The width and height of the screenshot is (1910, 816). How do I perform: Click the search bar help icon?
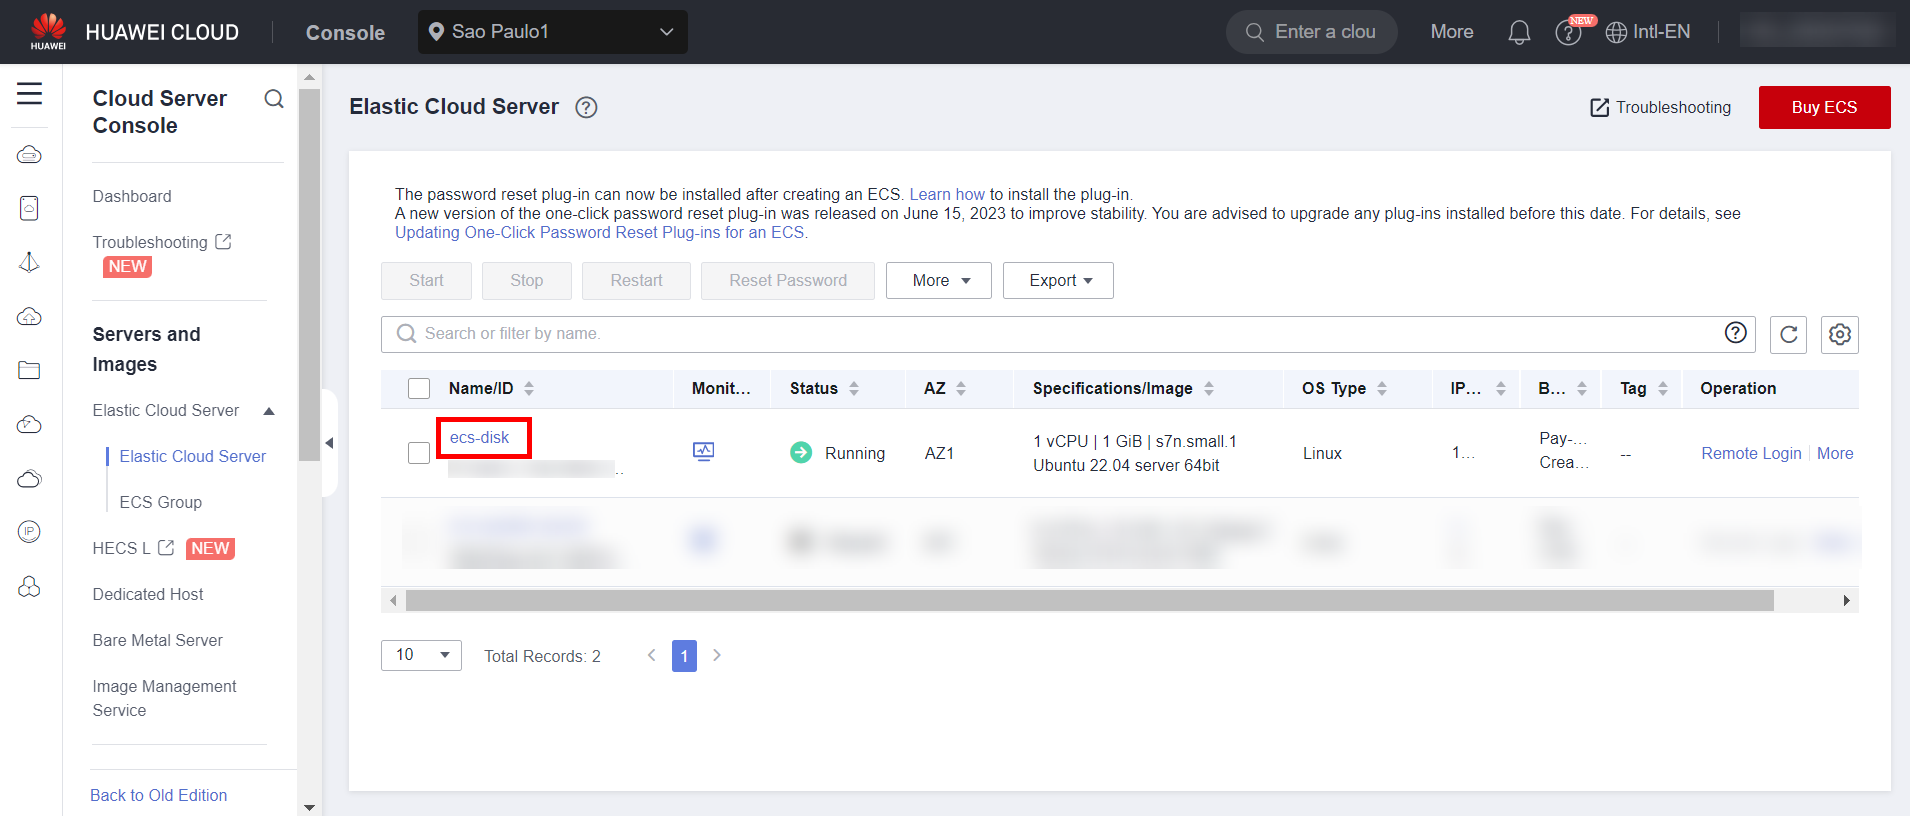point(1735,333)
